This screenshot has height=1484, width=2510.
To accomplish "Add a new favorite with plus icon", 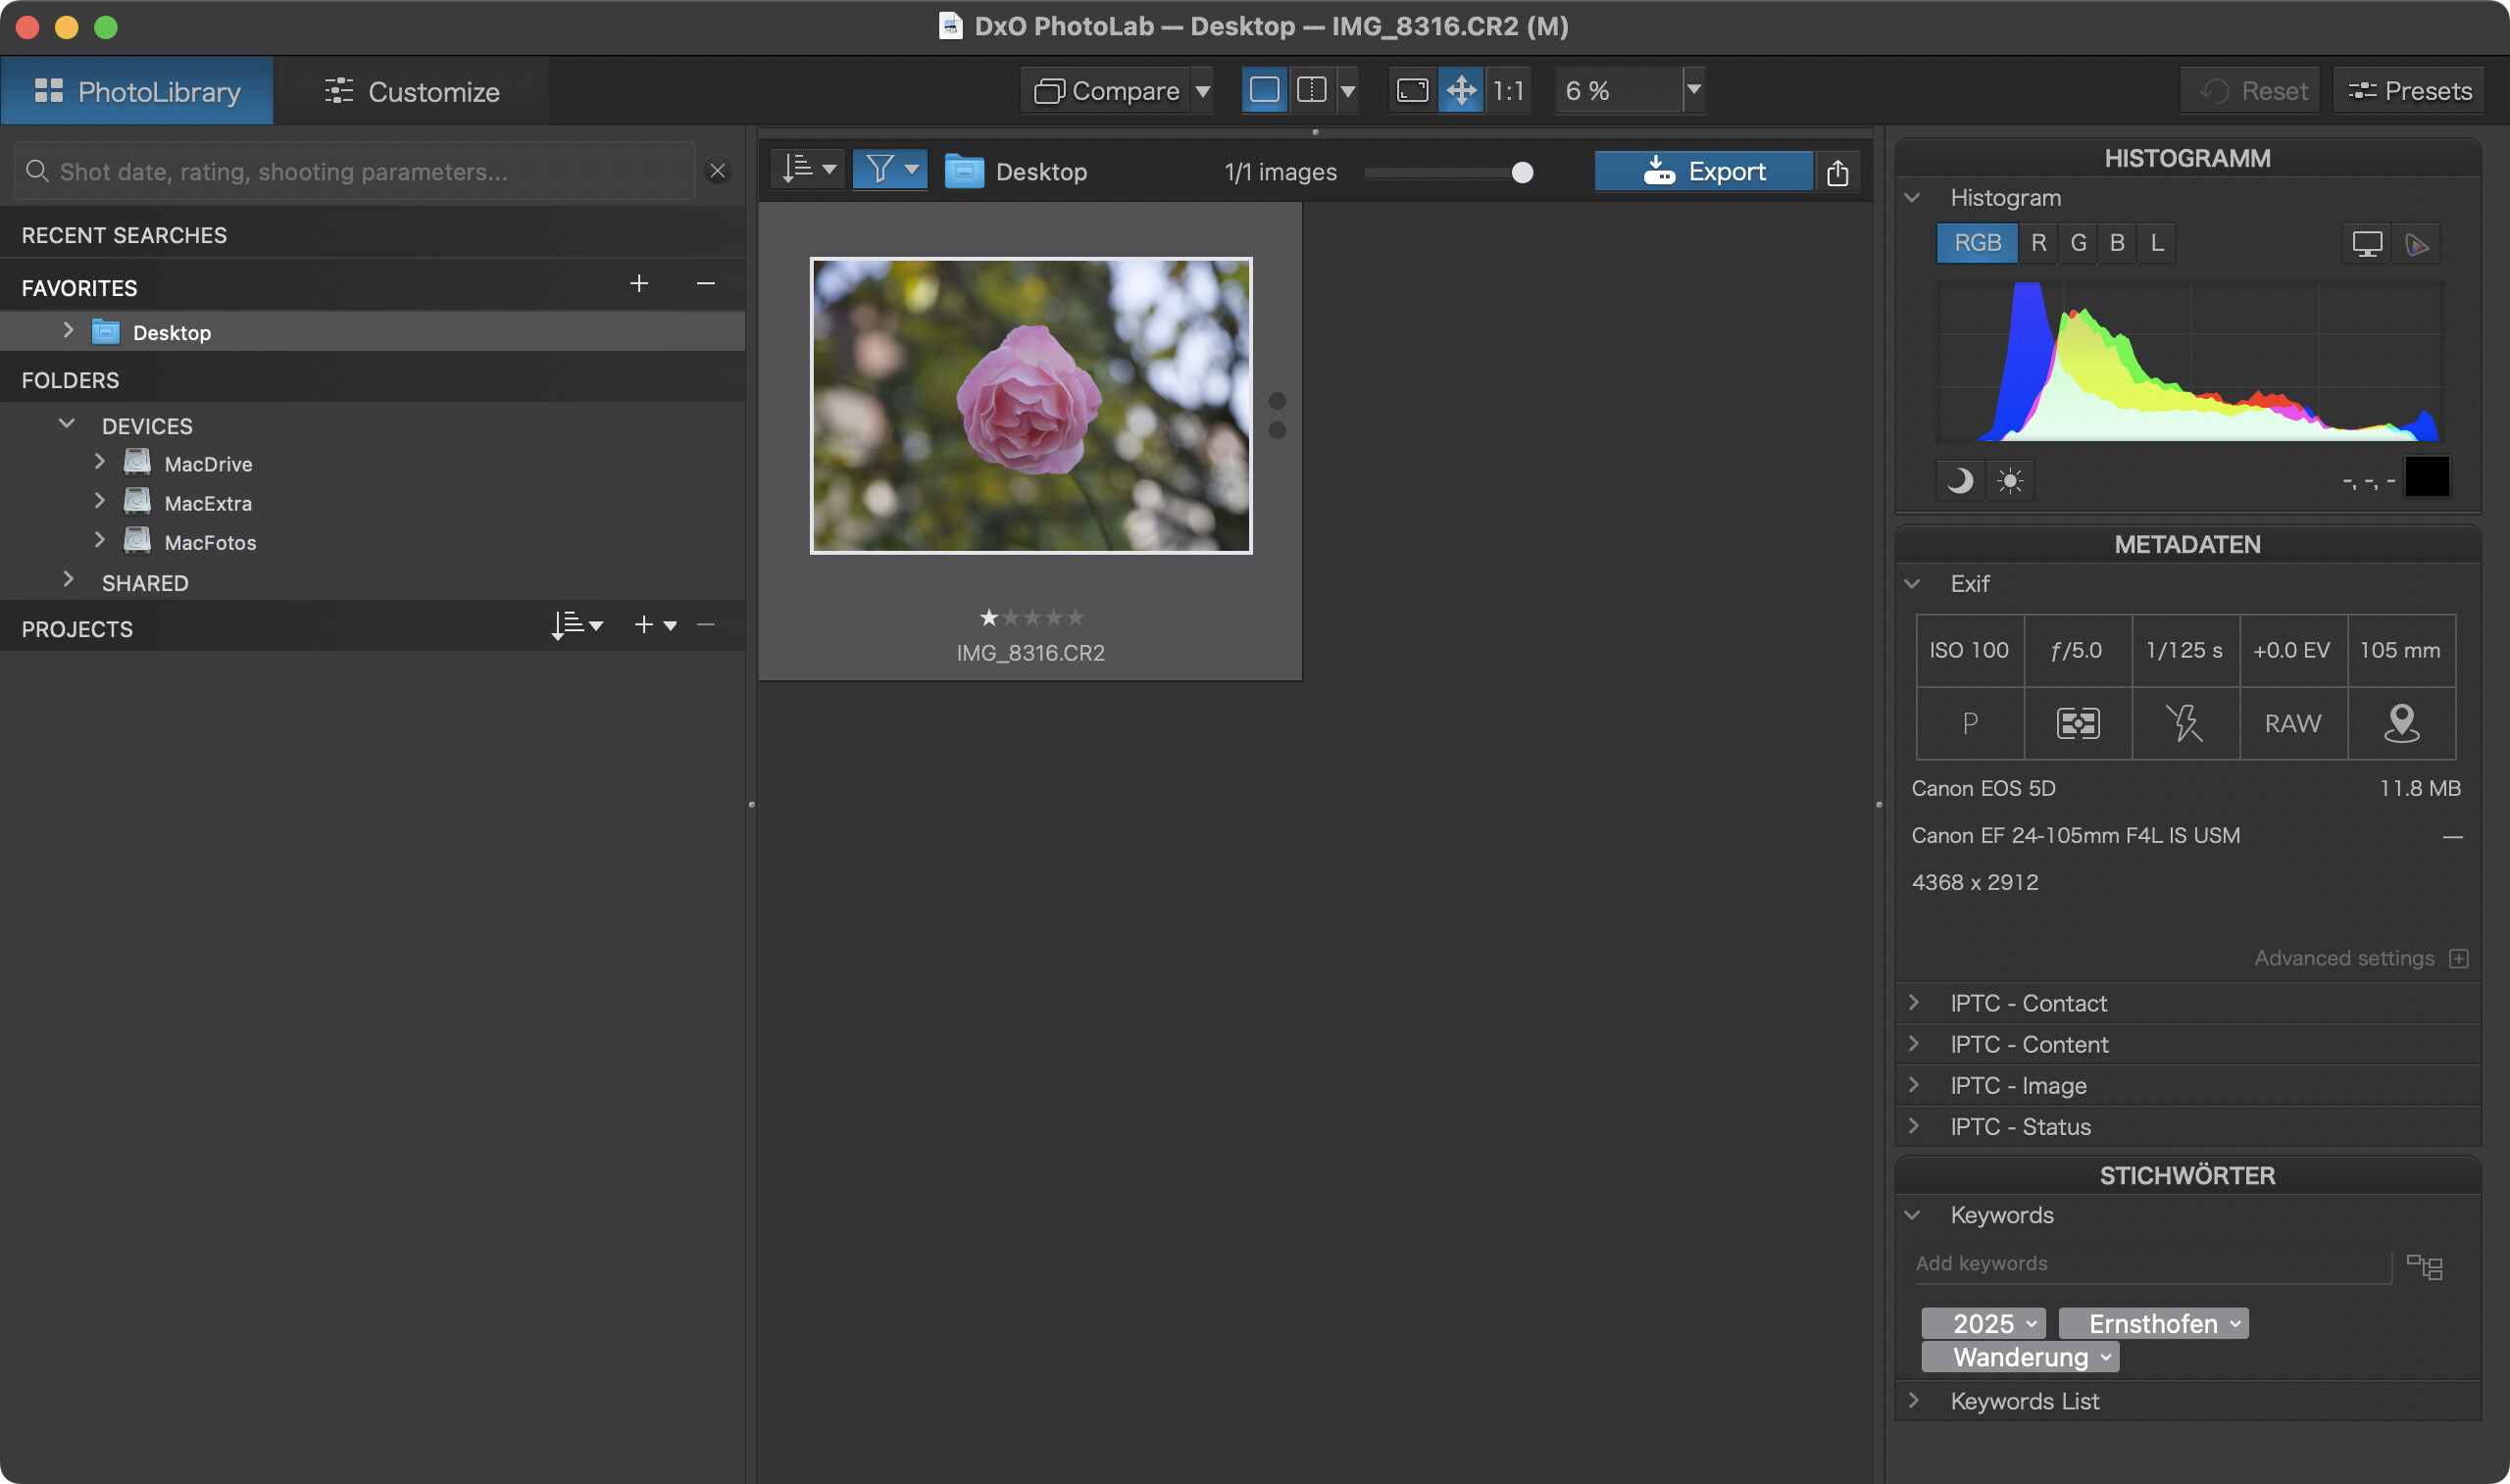I will click(x=639, y=285).
